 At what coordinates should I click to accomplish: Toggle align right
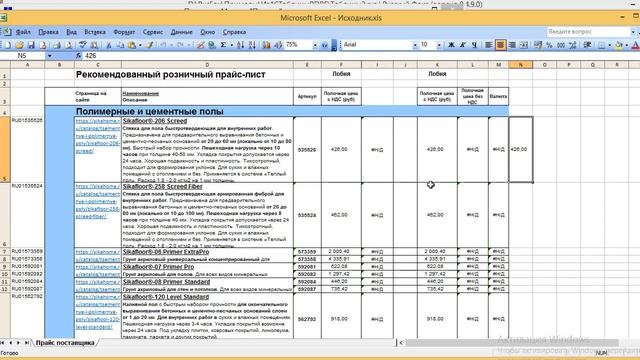pos(512,45)
